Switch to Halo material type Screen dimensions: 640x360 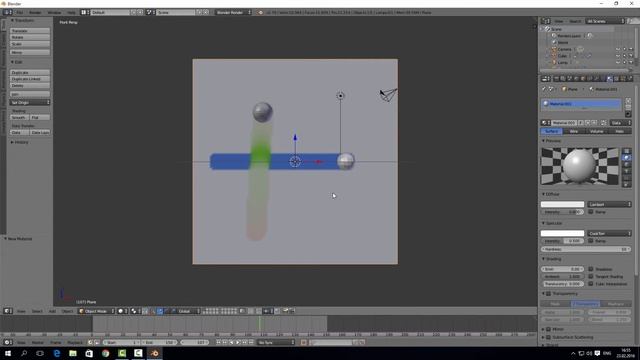tap(620, 131)
